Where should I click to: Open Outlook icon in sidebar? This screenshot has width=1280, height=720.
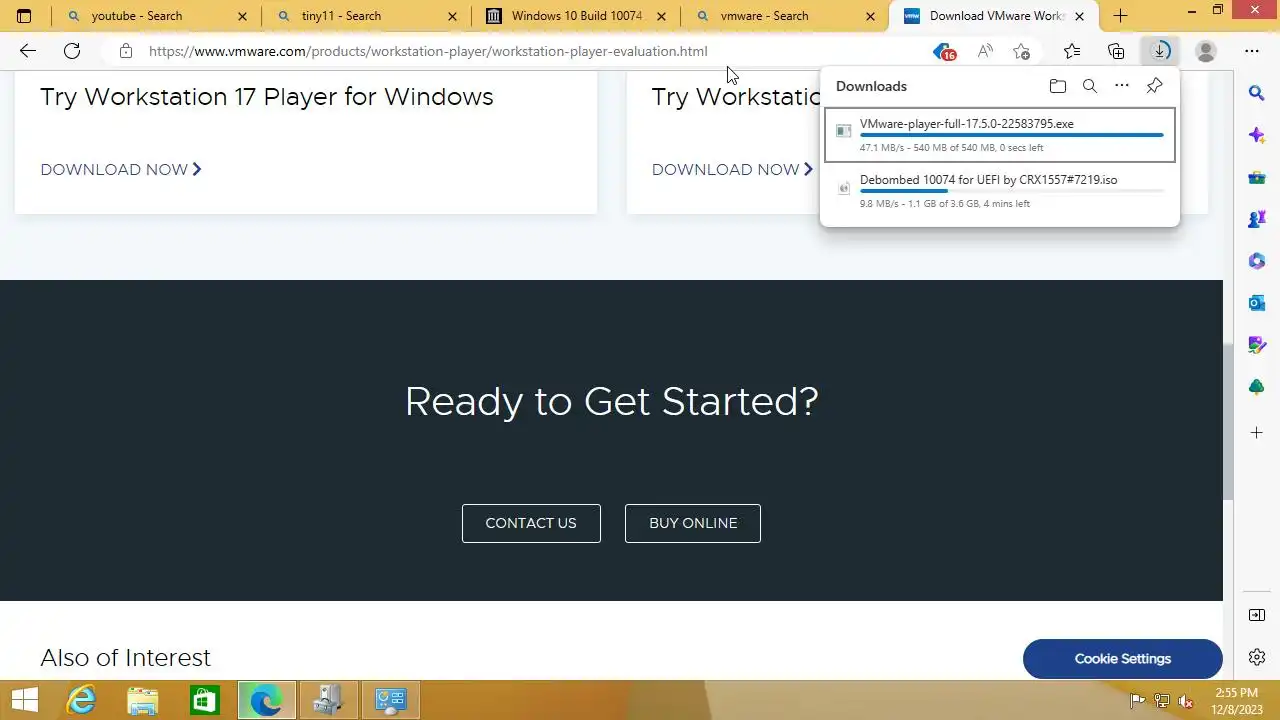pos(1257,303)
